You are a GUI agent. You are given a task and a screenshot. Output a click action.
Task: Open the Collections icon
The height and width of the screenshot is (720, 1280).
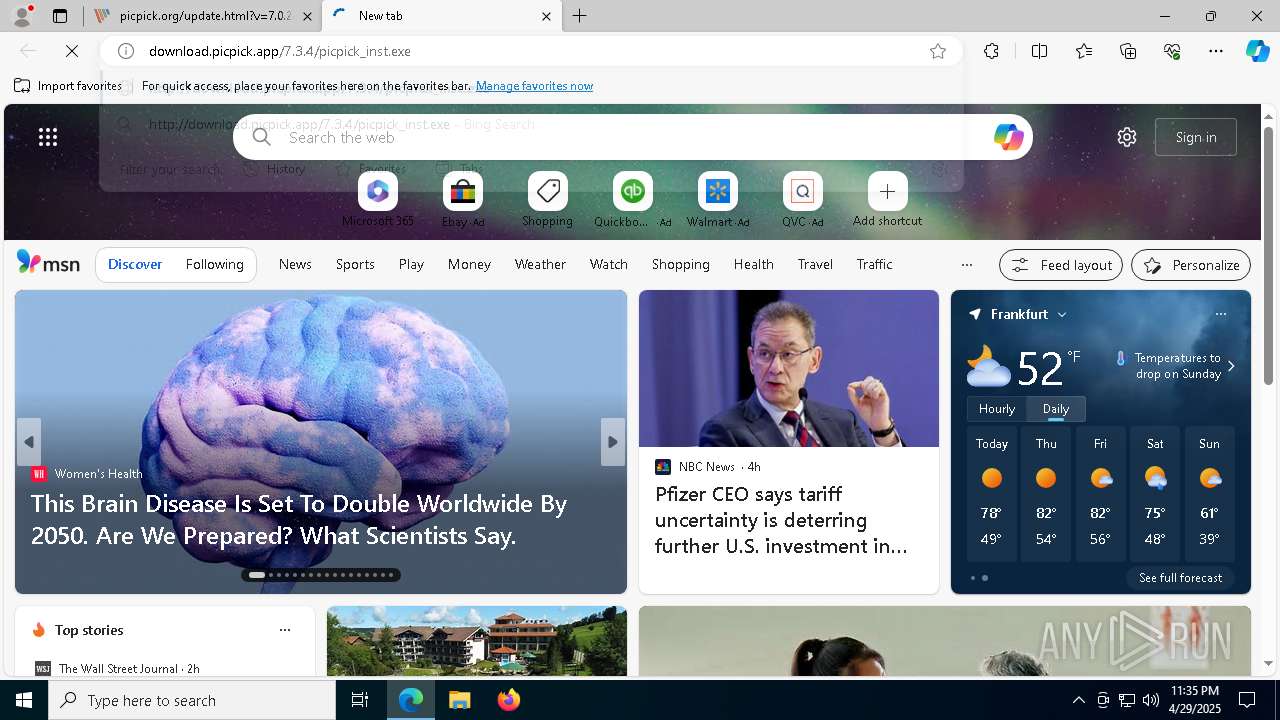[1128, 51]
